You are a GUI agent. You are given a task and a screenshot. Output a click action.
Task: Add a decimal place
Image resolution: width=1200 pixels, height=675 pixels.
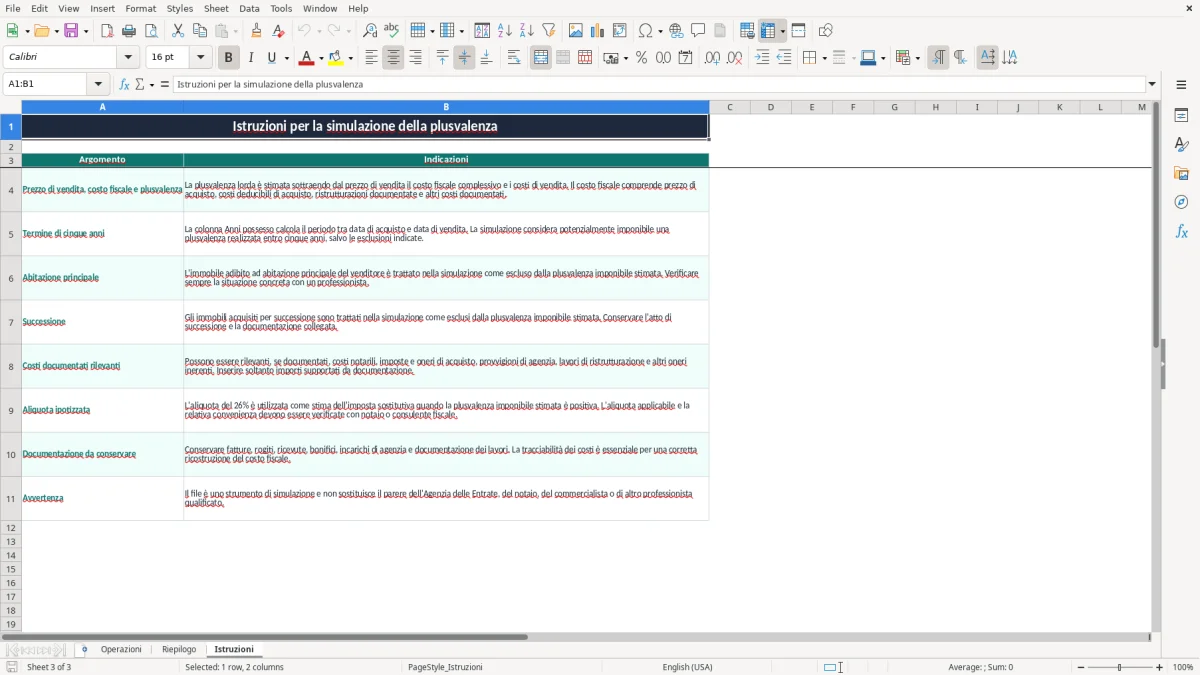click(712, 58)
